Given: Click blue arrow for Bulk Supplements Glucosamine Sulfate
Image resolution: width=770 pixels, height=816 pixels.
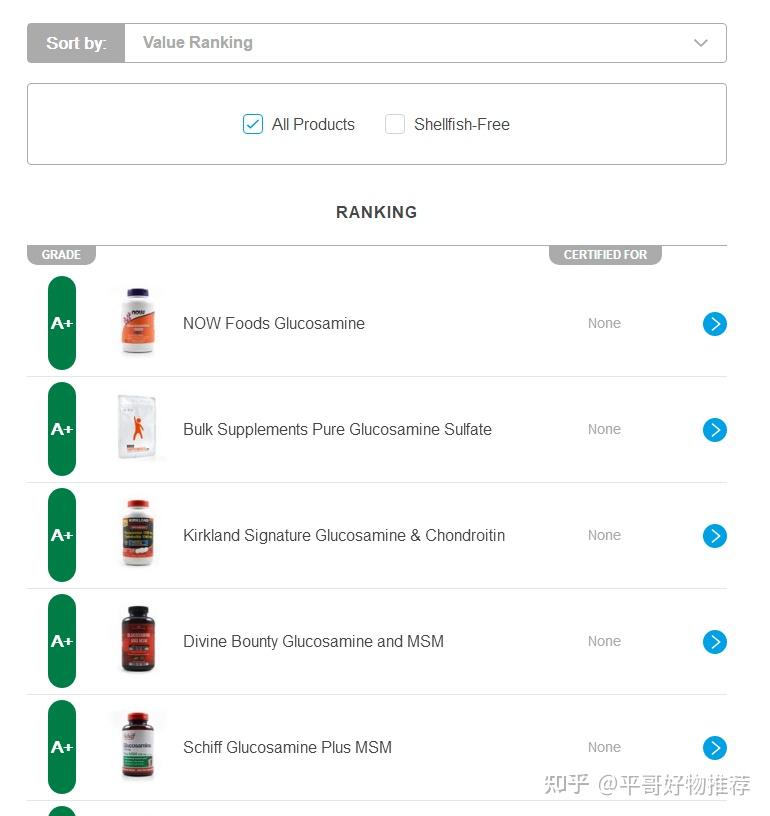Looking at the screenshot, I should tap(714, 430).
